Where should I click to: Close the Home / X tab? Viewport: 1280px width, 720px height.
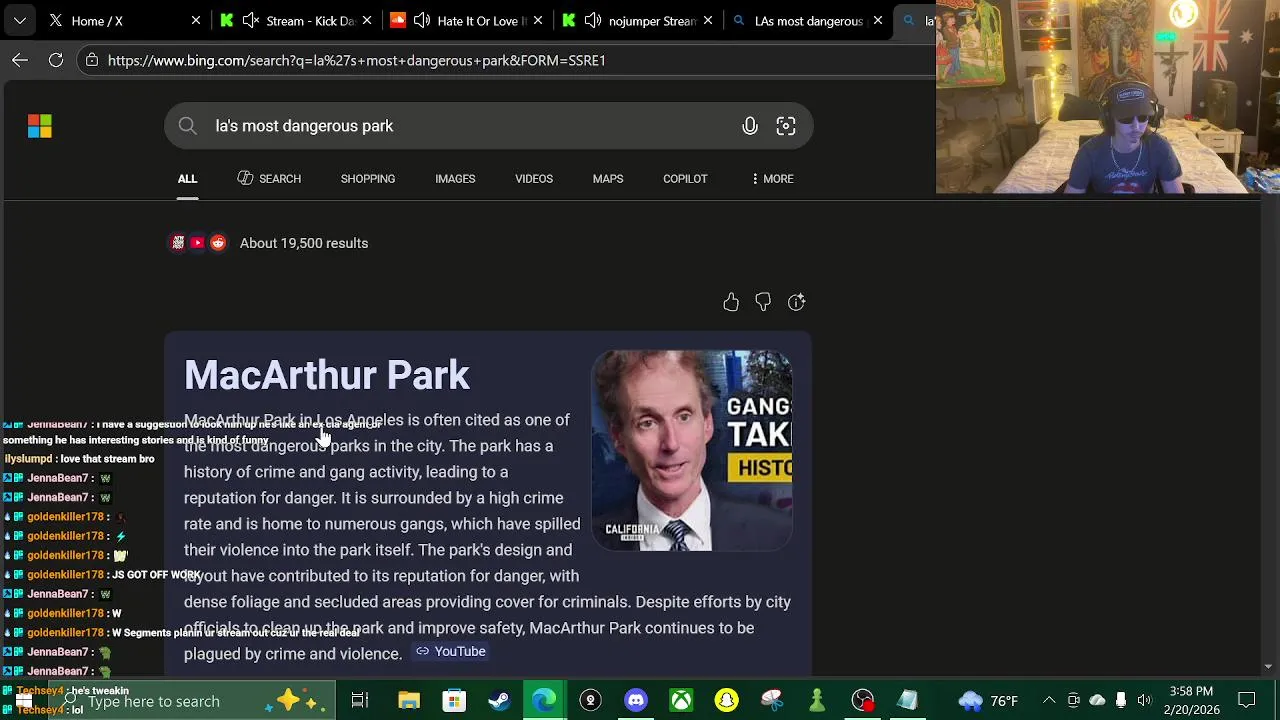coord(196,20)
